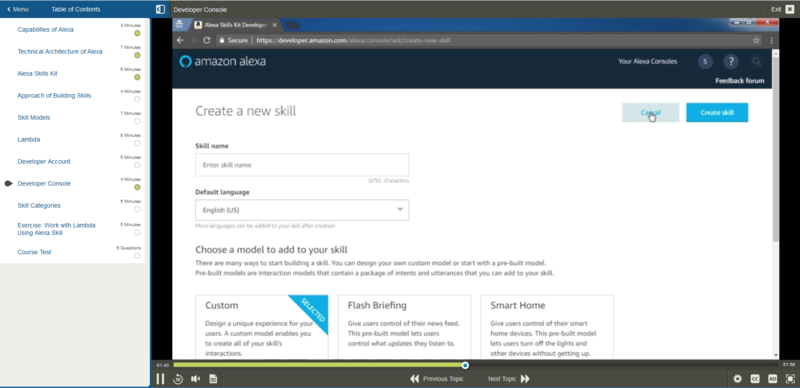Viewport: 800px width, 388px height.
Task: Open the Feedback forum link
Action: tap(740, 81)
